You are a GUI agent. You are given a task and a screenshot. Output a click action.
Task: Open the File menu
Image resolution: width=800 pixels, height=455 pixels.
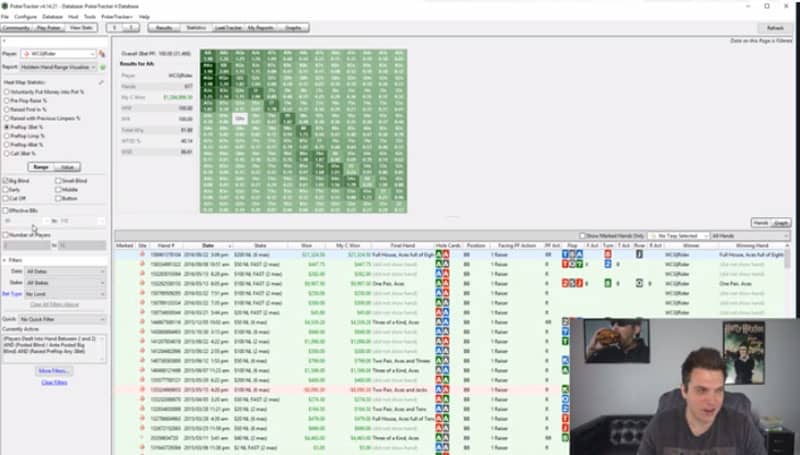pos(5,17)
